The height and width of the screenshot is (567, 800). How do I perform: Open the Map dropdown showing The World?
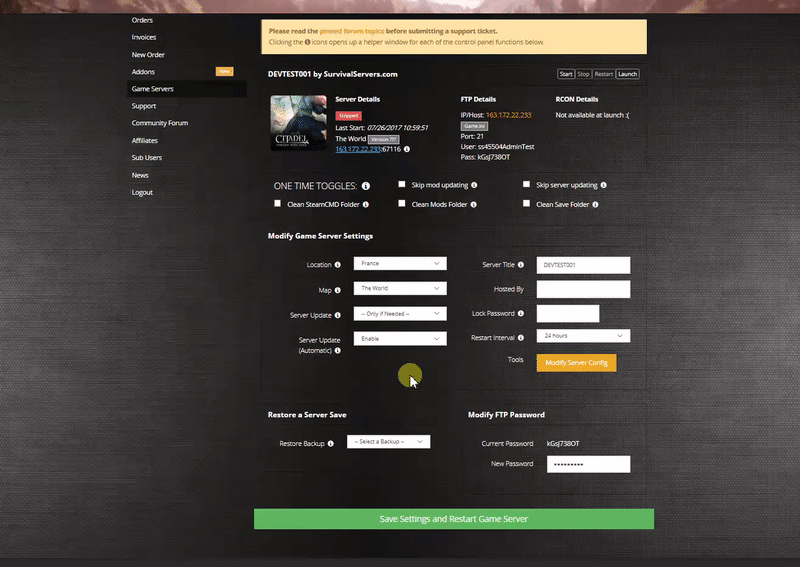click(400, 288)
